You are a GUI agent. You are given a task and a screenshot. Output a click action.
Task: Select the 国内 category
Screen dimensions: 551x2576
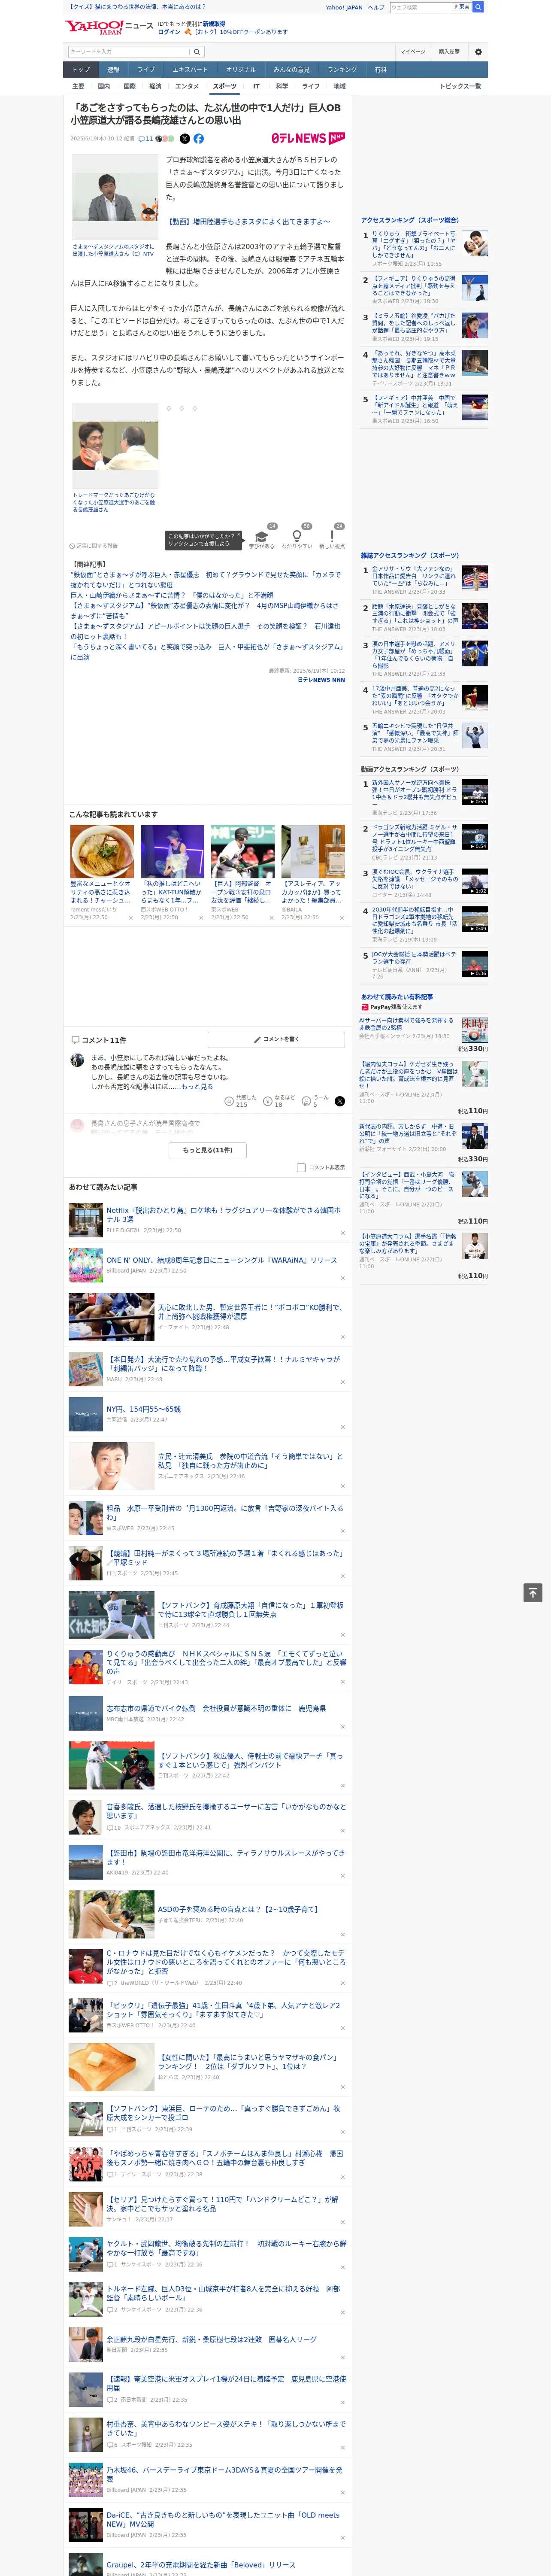pyautogui.click(x=104, y=86)
